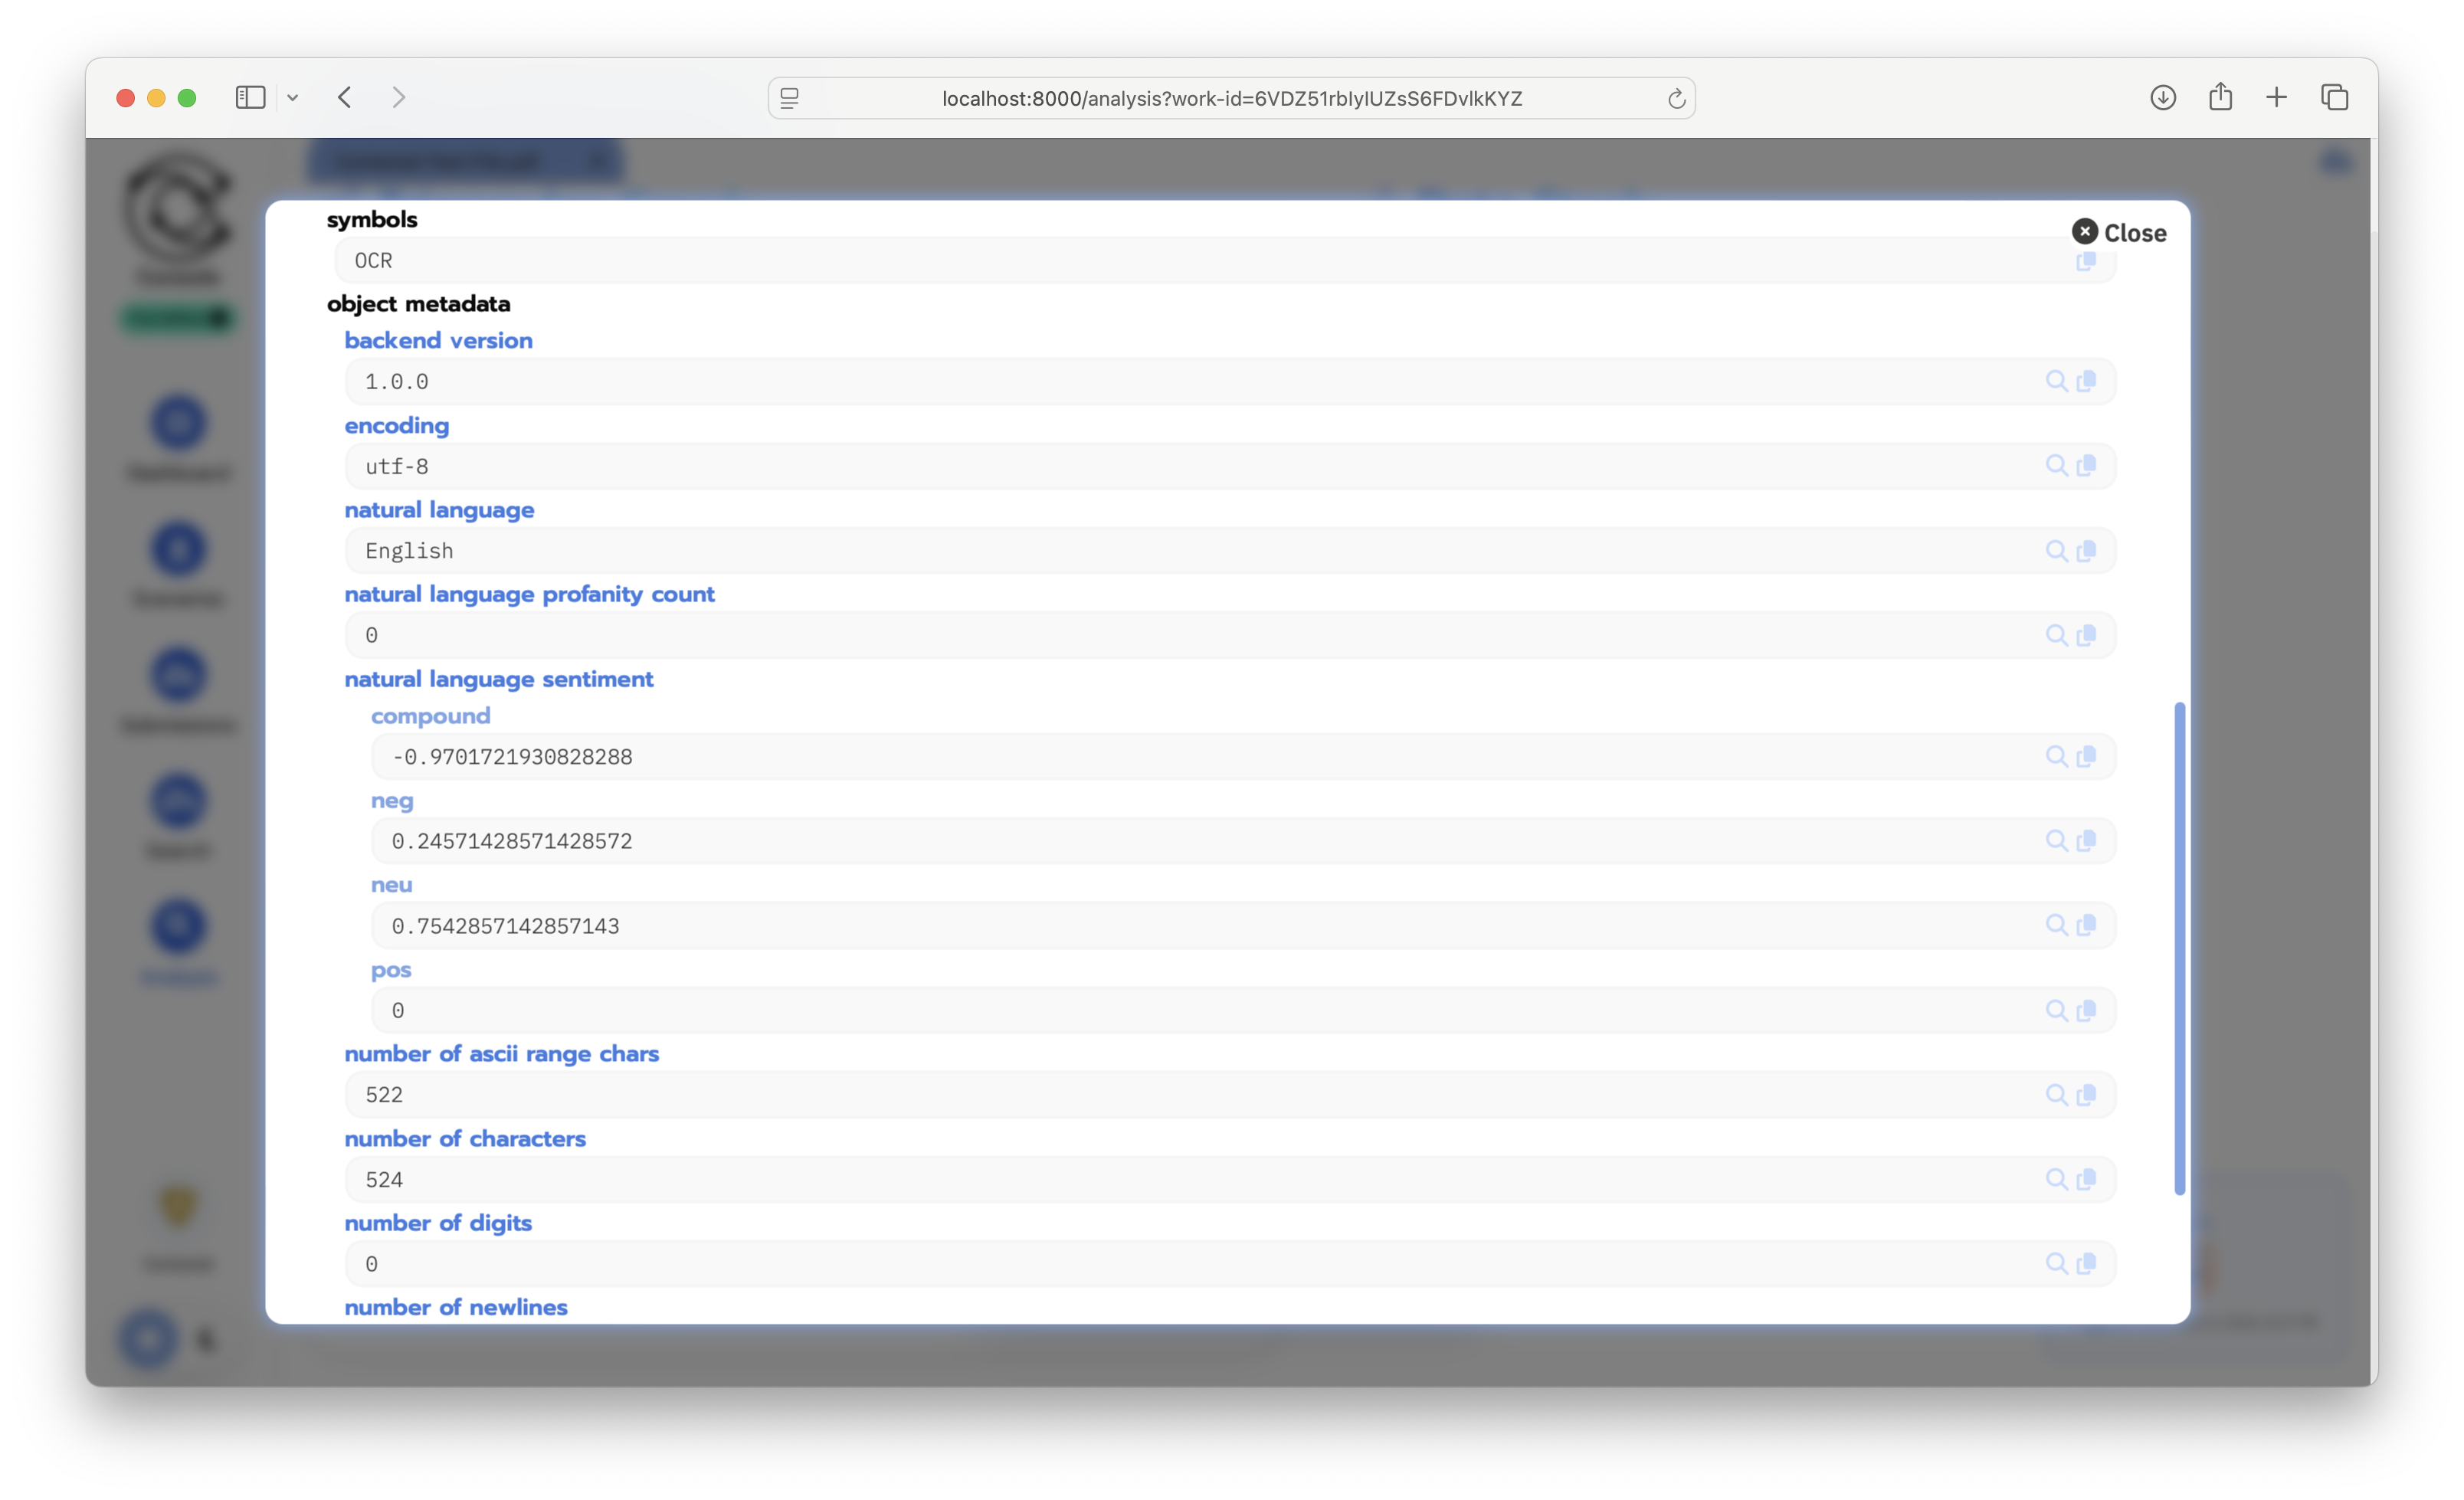Screen dimensions: 2464x1500
Task: Click the natural language sentiment heading
Action: (498, 679)
